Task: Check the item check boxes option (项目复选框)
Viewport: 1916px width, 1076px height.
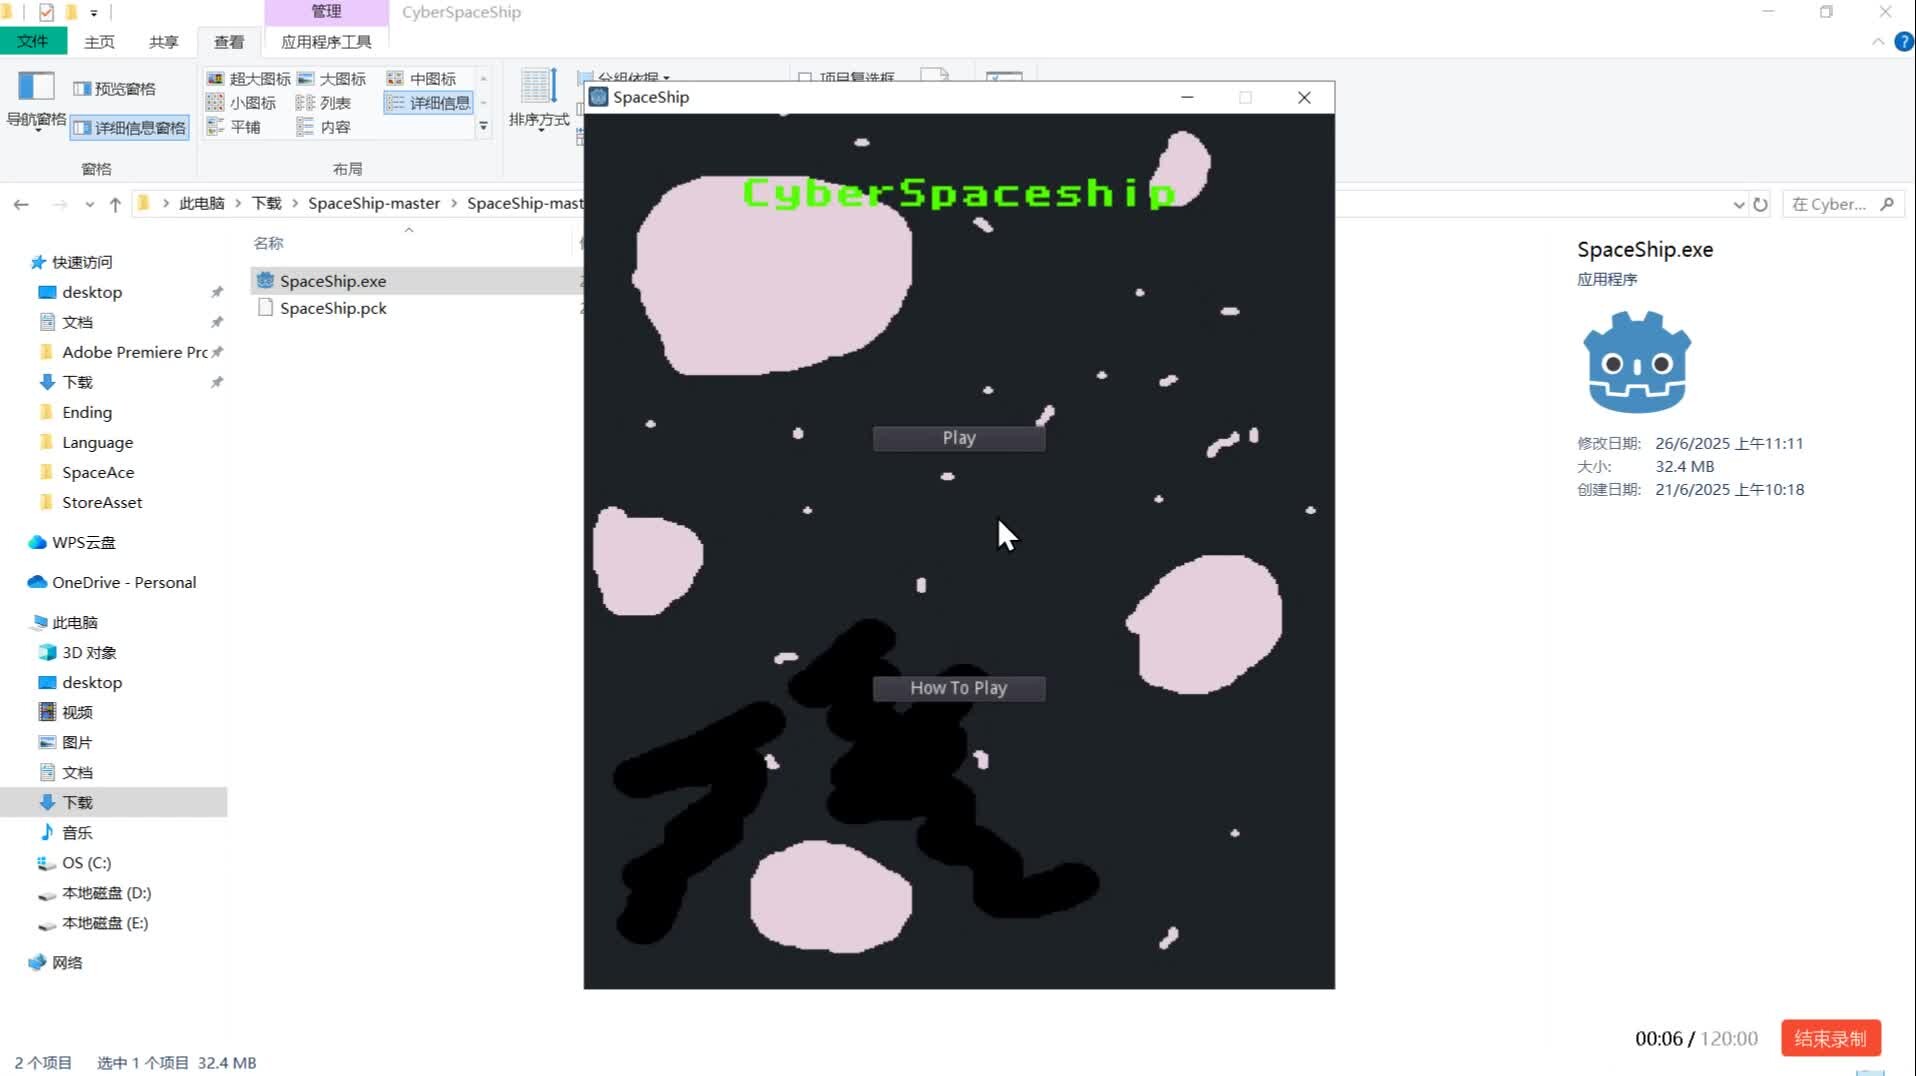Action: [805, 78]
